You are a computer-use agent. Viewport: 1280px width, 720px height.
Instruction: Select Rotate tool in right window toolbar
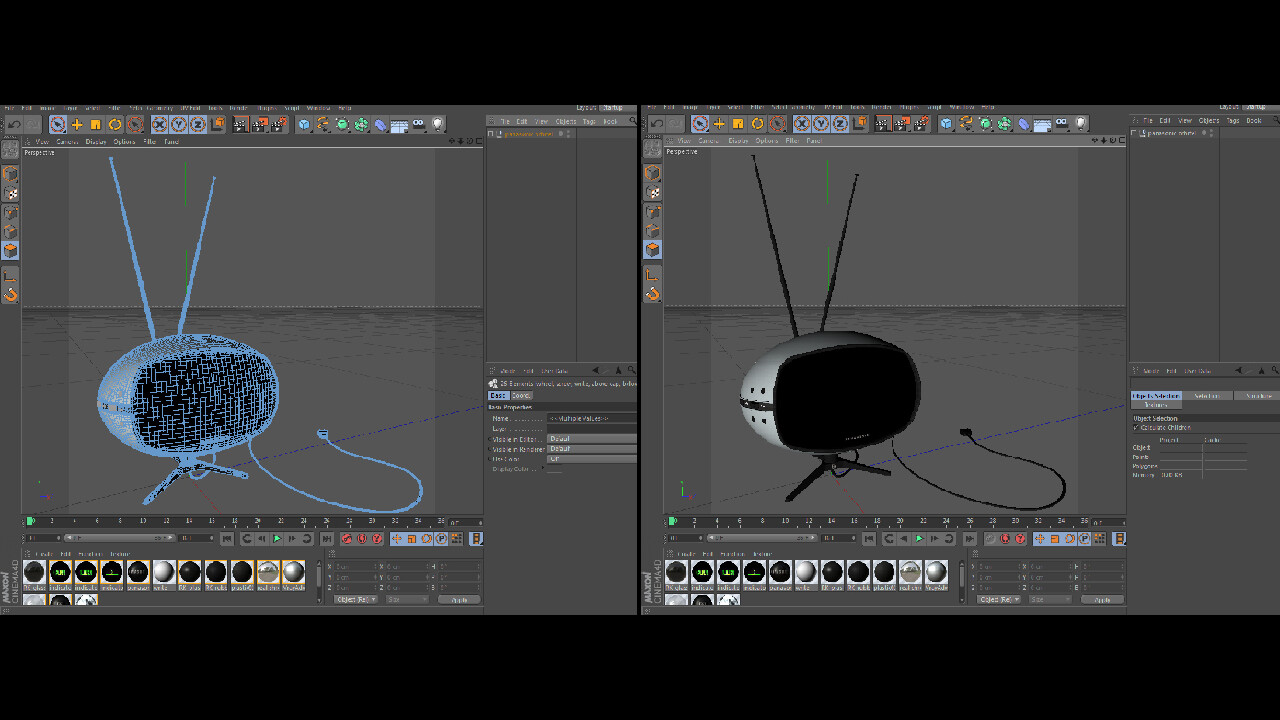(757, 124)
